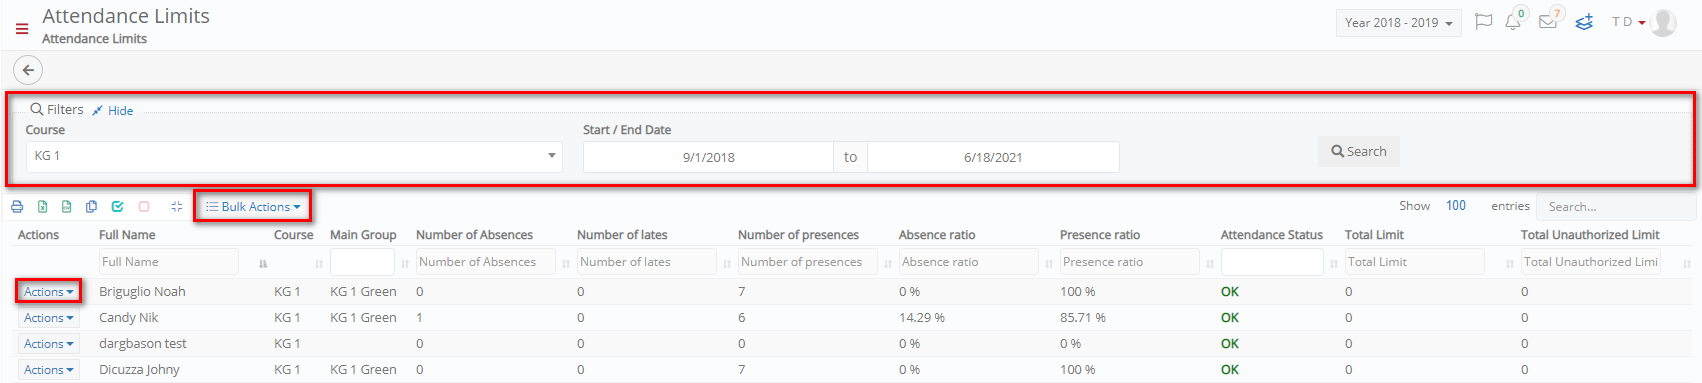1702x383 pixels.
Task: Select all rows with check icon
Action: point(117,207)
